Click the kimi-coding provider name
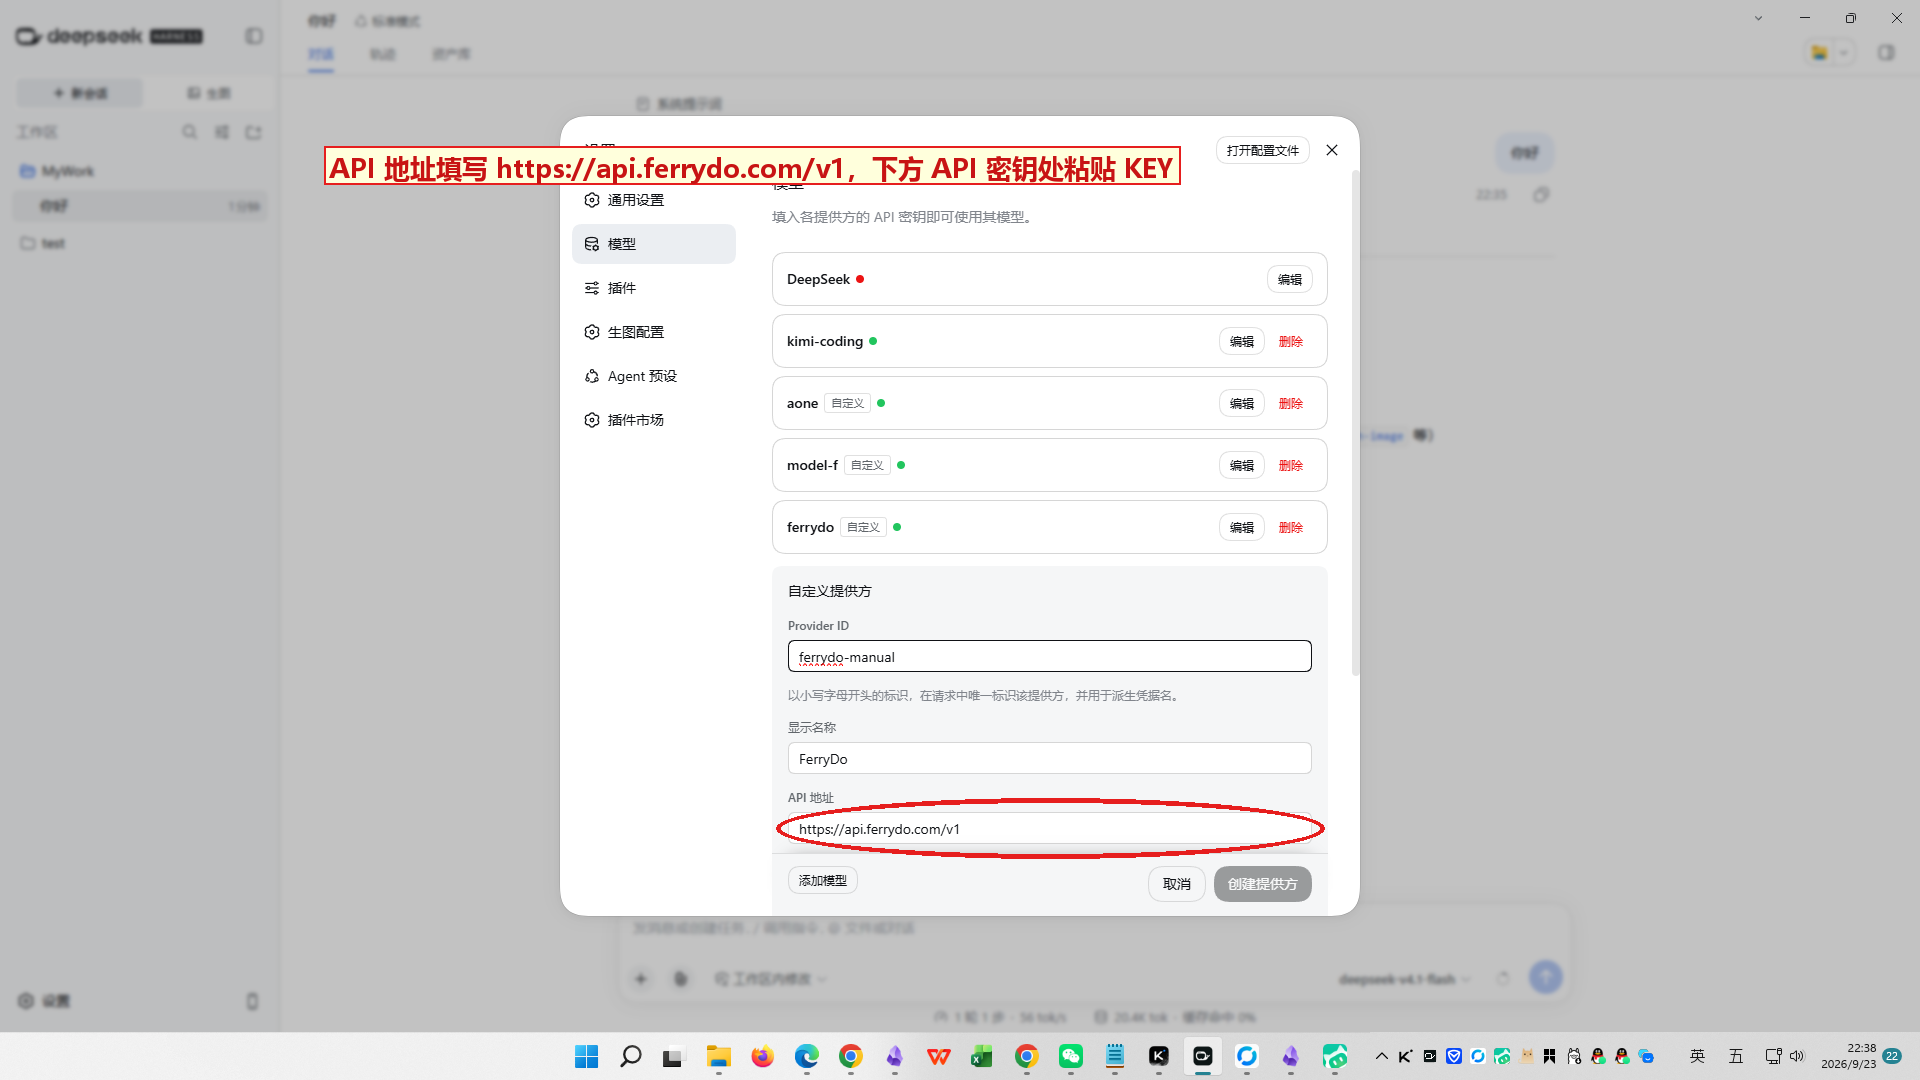The image size is (1920, 1080). [x=824, y=341]
